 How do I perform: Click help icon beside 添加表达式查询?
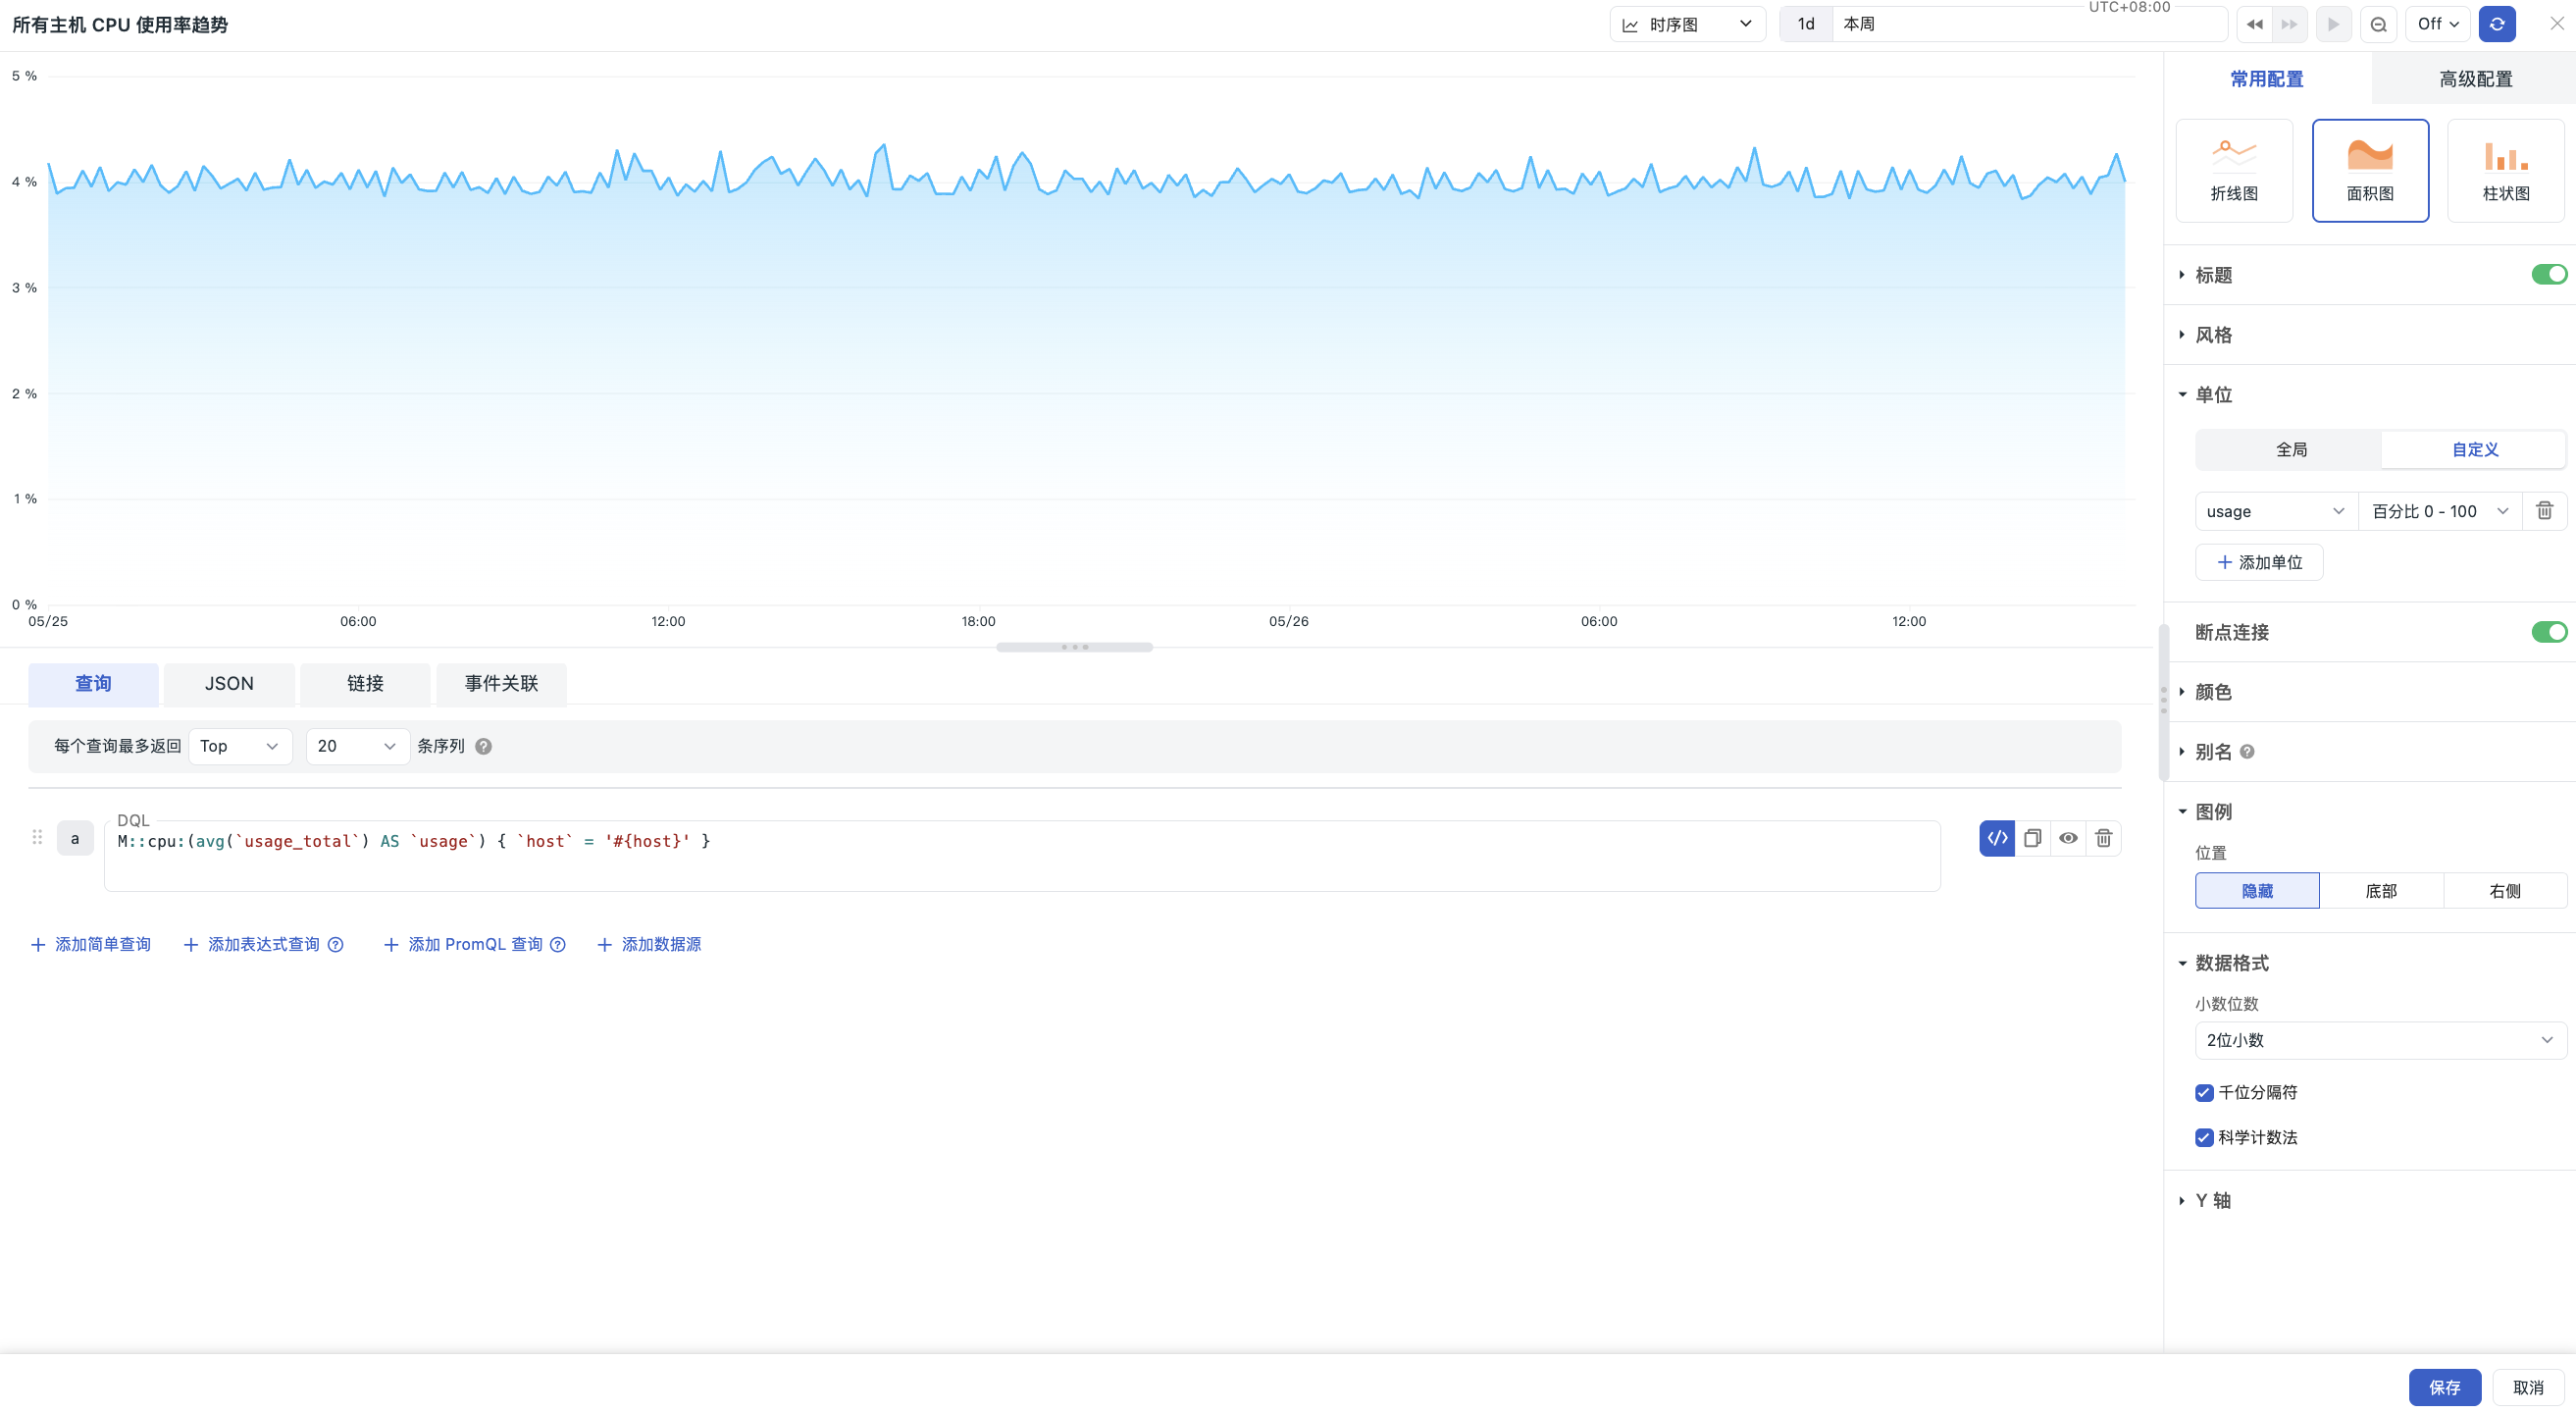tap(336, 944)
